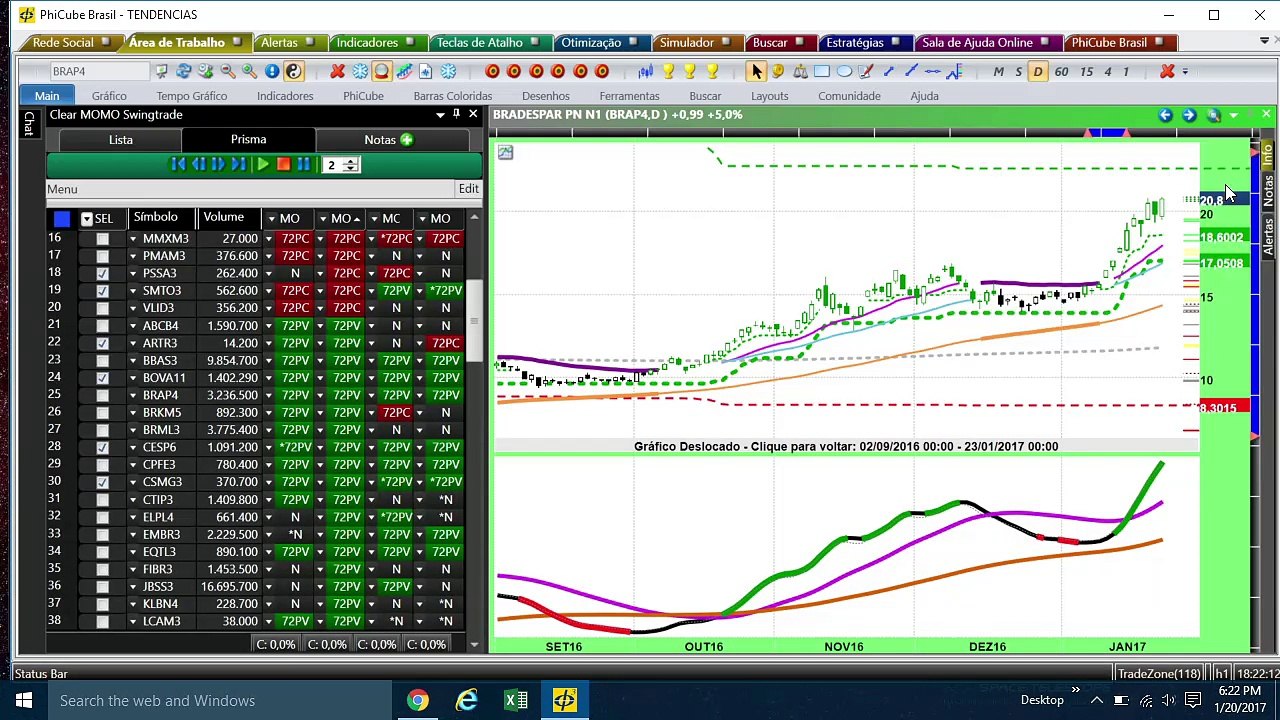Screen dimensions: 1280x720
Task: Jump to first item in Prisma playback
Action: pos(178,164)
